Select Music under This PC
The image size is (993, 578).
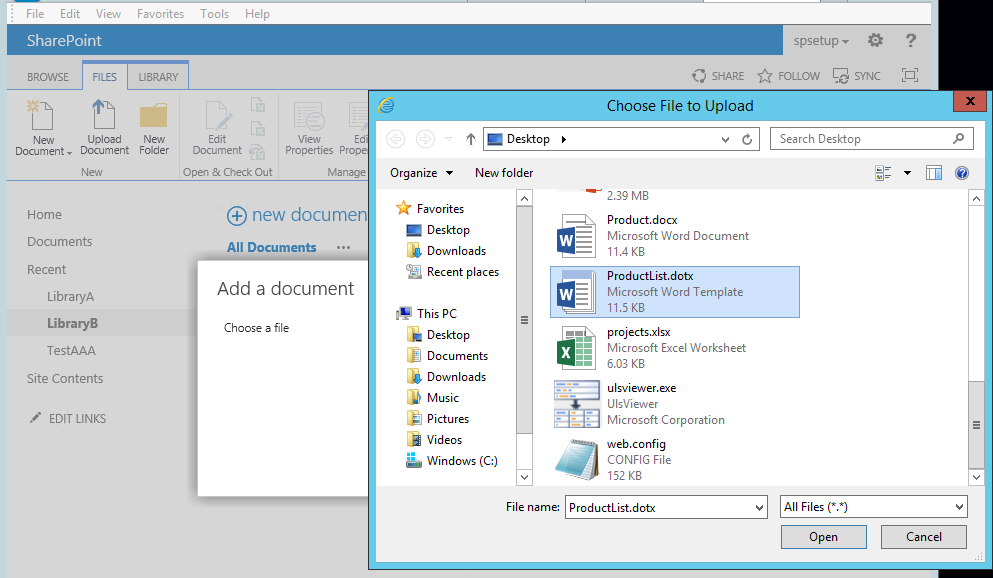pyautogui.click(x=433, y=398)
